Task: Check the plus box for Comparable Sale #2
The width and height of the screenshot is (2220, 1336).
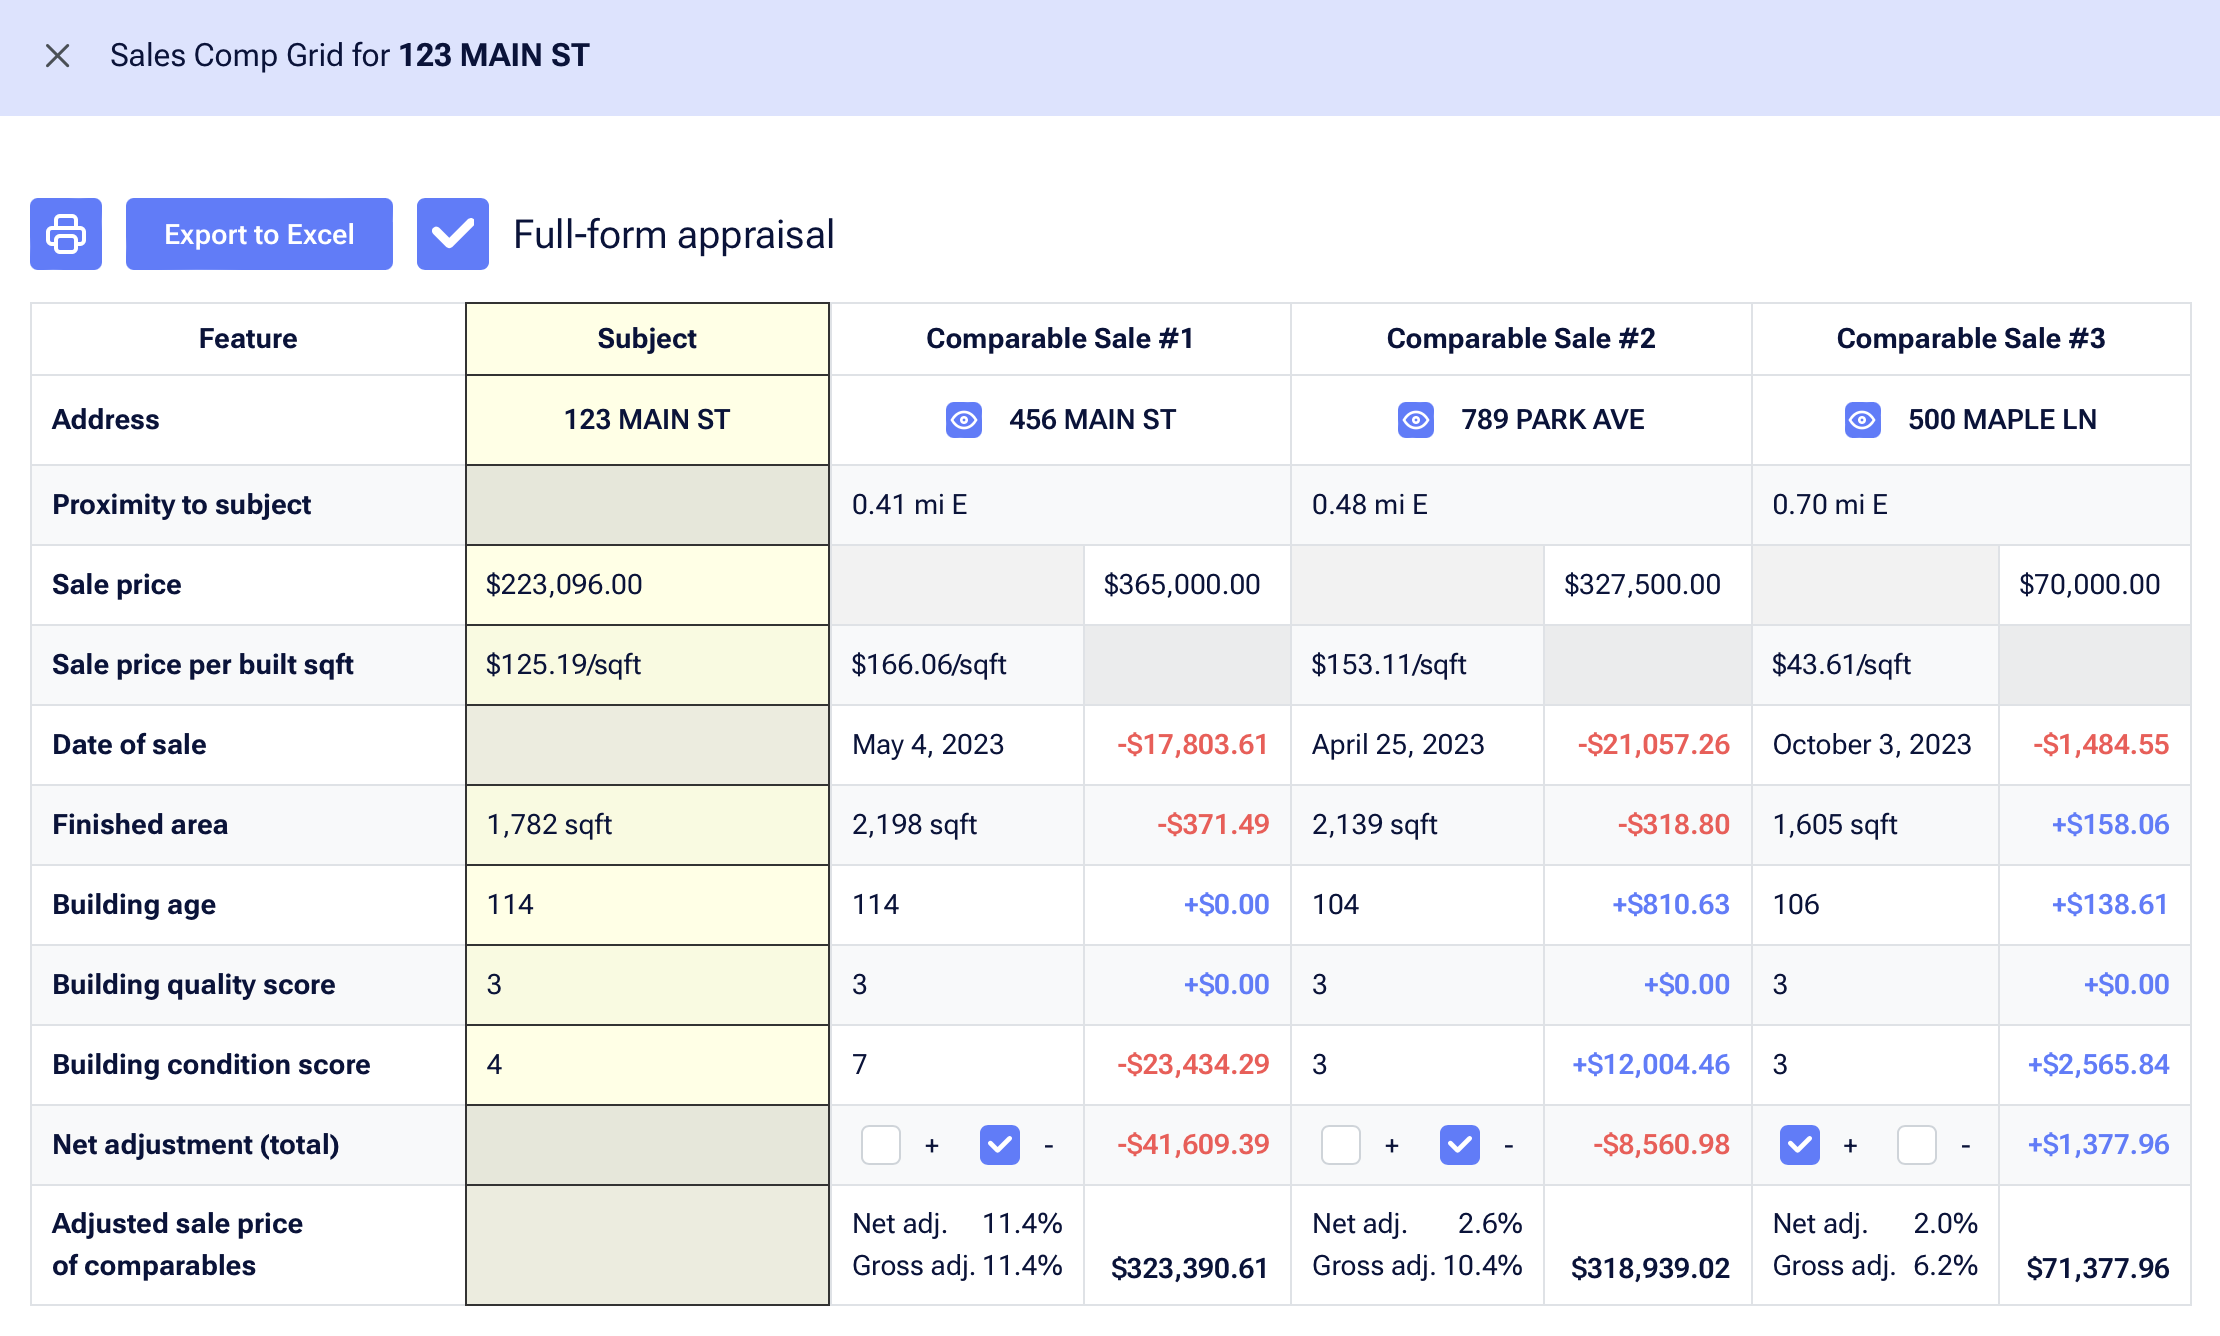Action: tap(1341, 1145)
